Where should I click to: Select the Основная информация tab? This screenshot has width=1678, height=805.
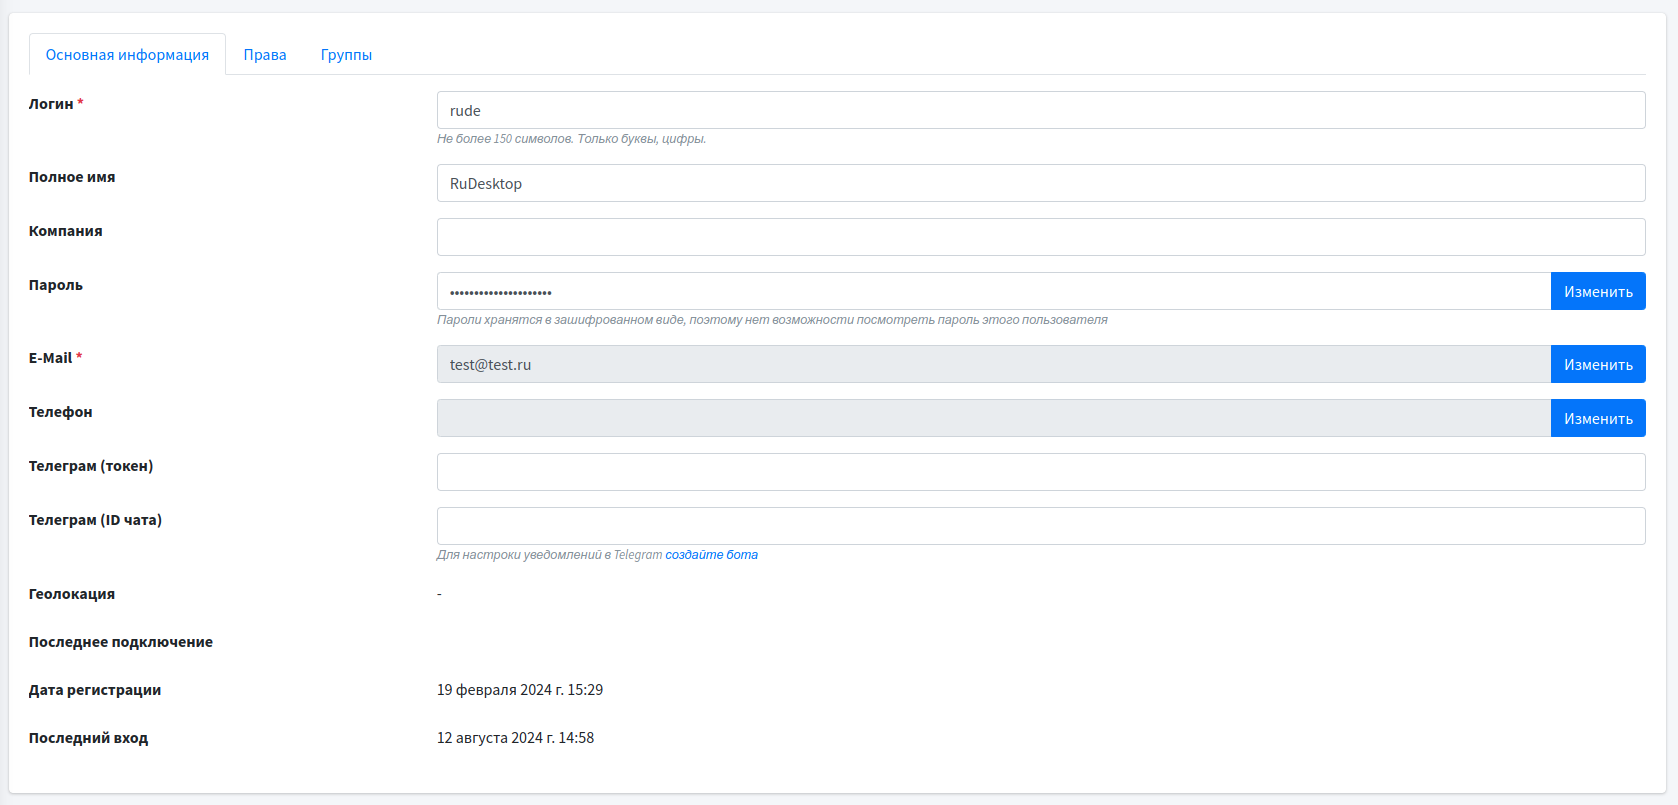127,55
